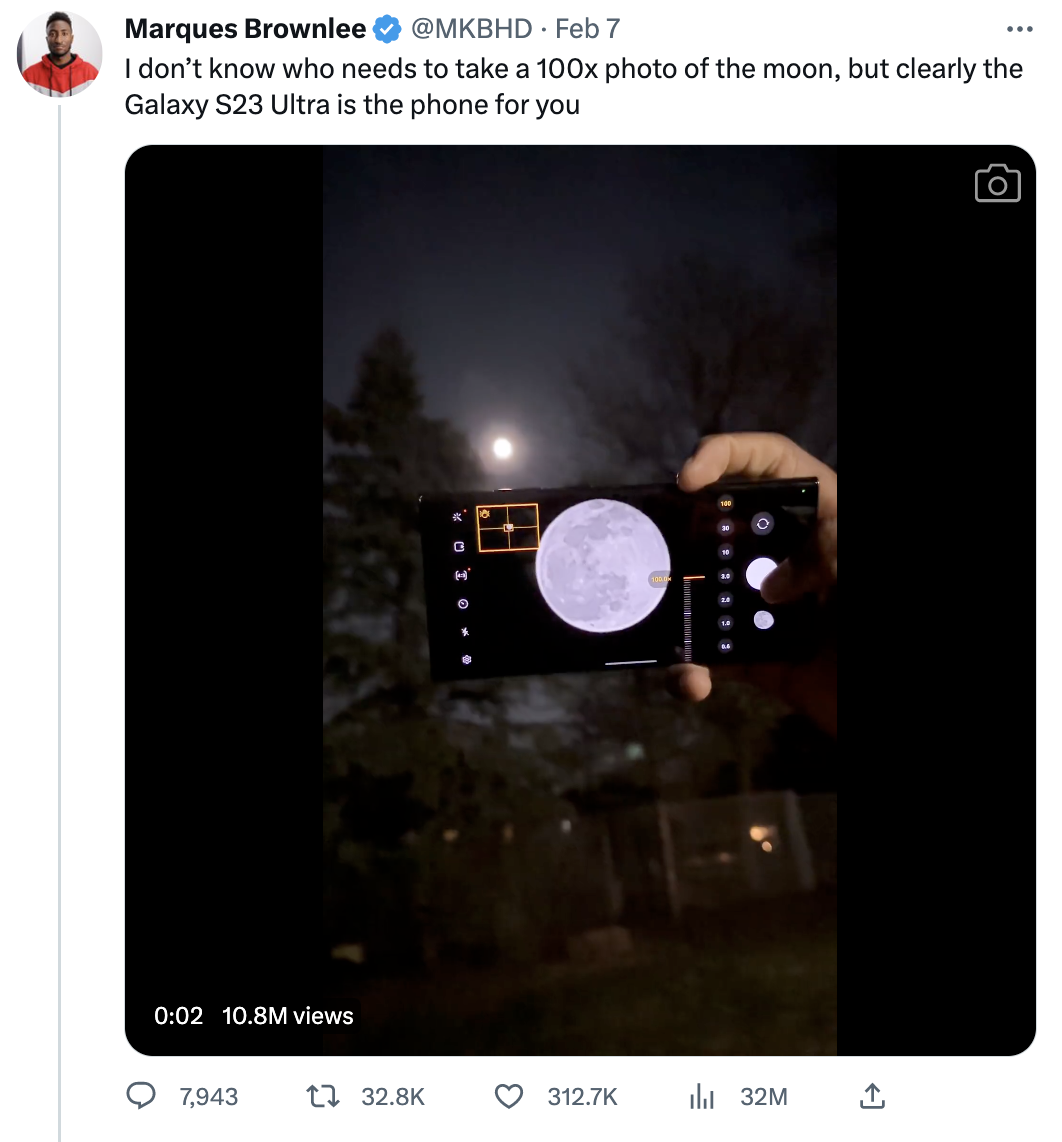
Task: Select the scene optimizer sparkle icon
Action: coord(458,517)
